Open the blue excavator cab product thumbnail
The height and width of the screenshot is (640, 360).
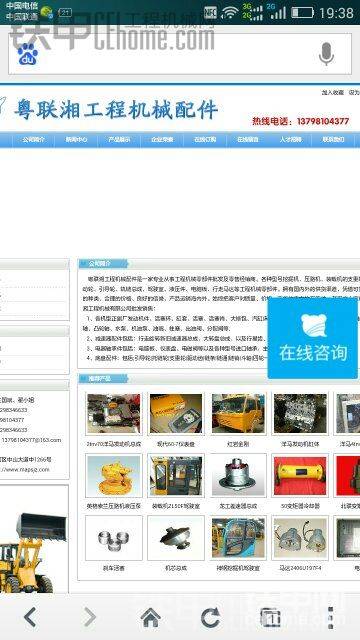point(239,538)
